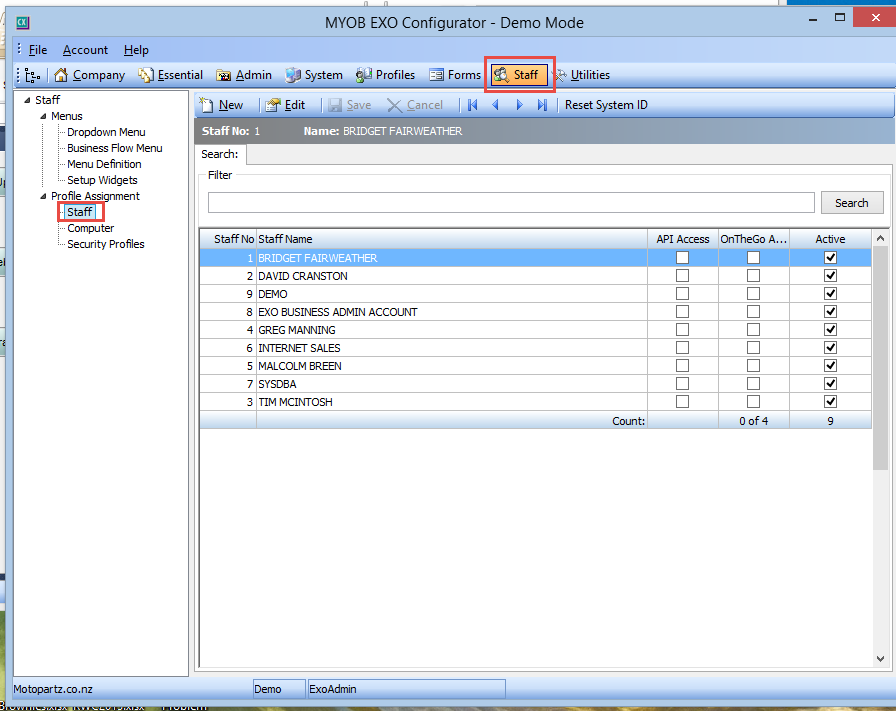Viewport: 896px width, 711px height.
Task: Select Setup Widgets in the tree
Action: 102,180
